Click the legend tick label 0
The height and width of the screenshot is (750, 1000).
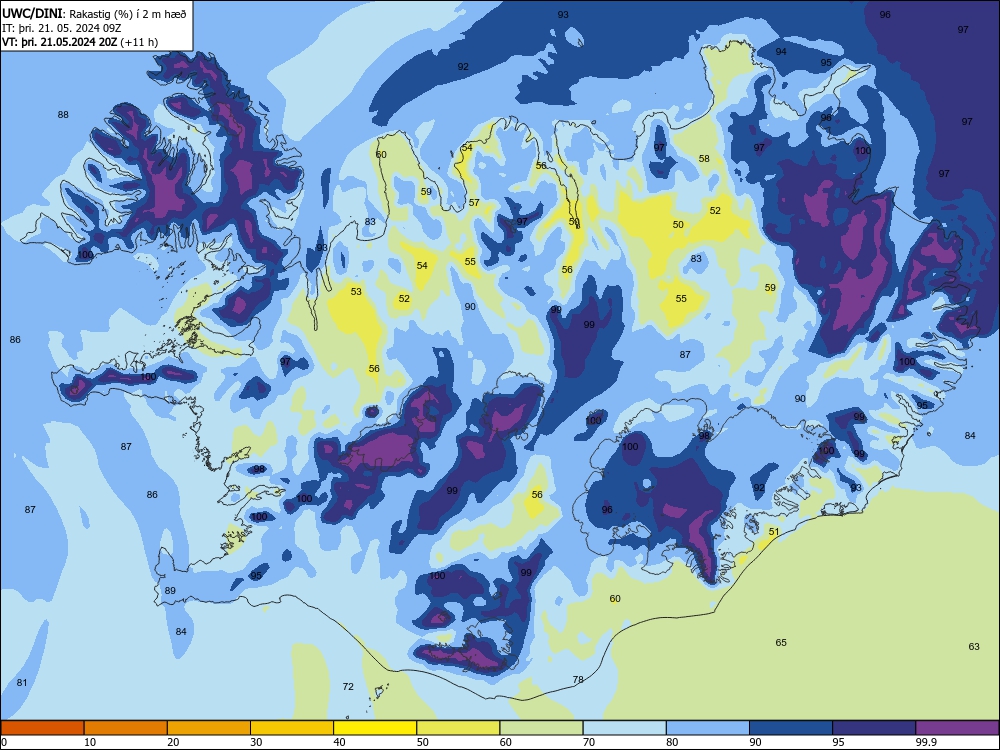[x=4, y=742]
